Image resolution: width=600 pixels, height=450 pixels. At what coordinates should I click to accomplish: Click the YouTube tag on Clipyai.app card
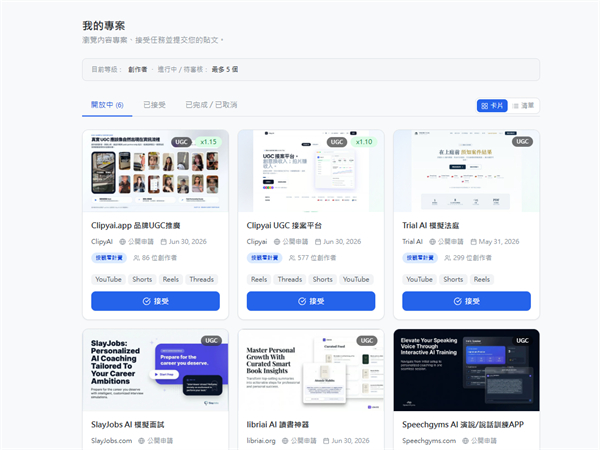(x=108, y=279)
